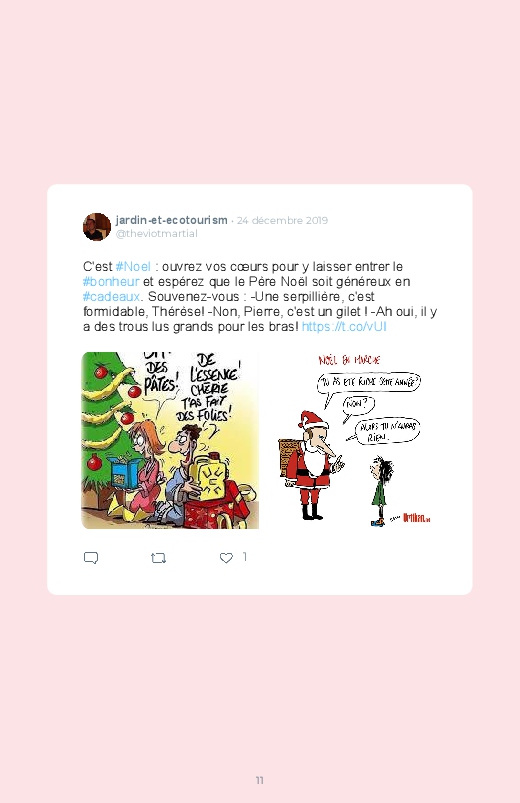Click the "Noël en marche" cartoon title
The height and width of the screenshot is (803, 520).
tap(349, 361)
